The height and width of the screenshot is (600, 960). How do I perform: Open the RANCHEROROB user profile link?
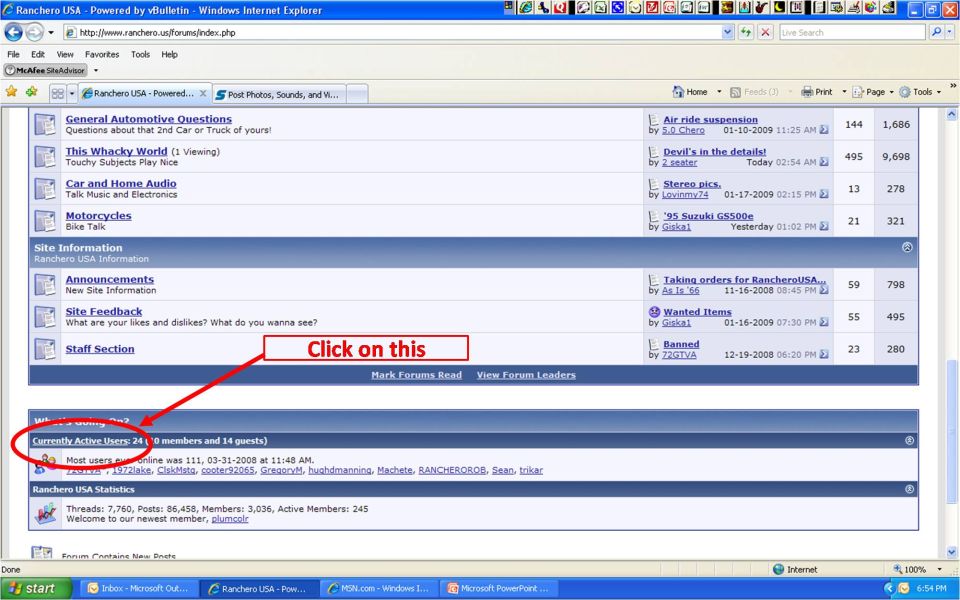(x=452, y=470)
